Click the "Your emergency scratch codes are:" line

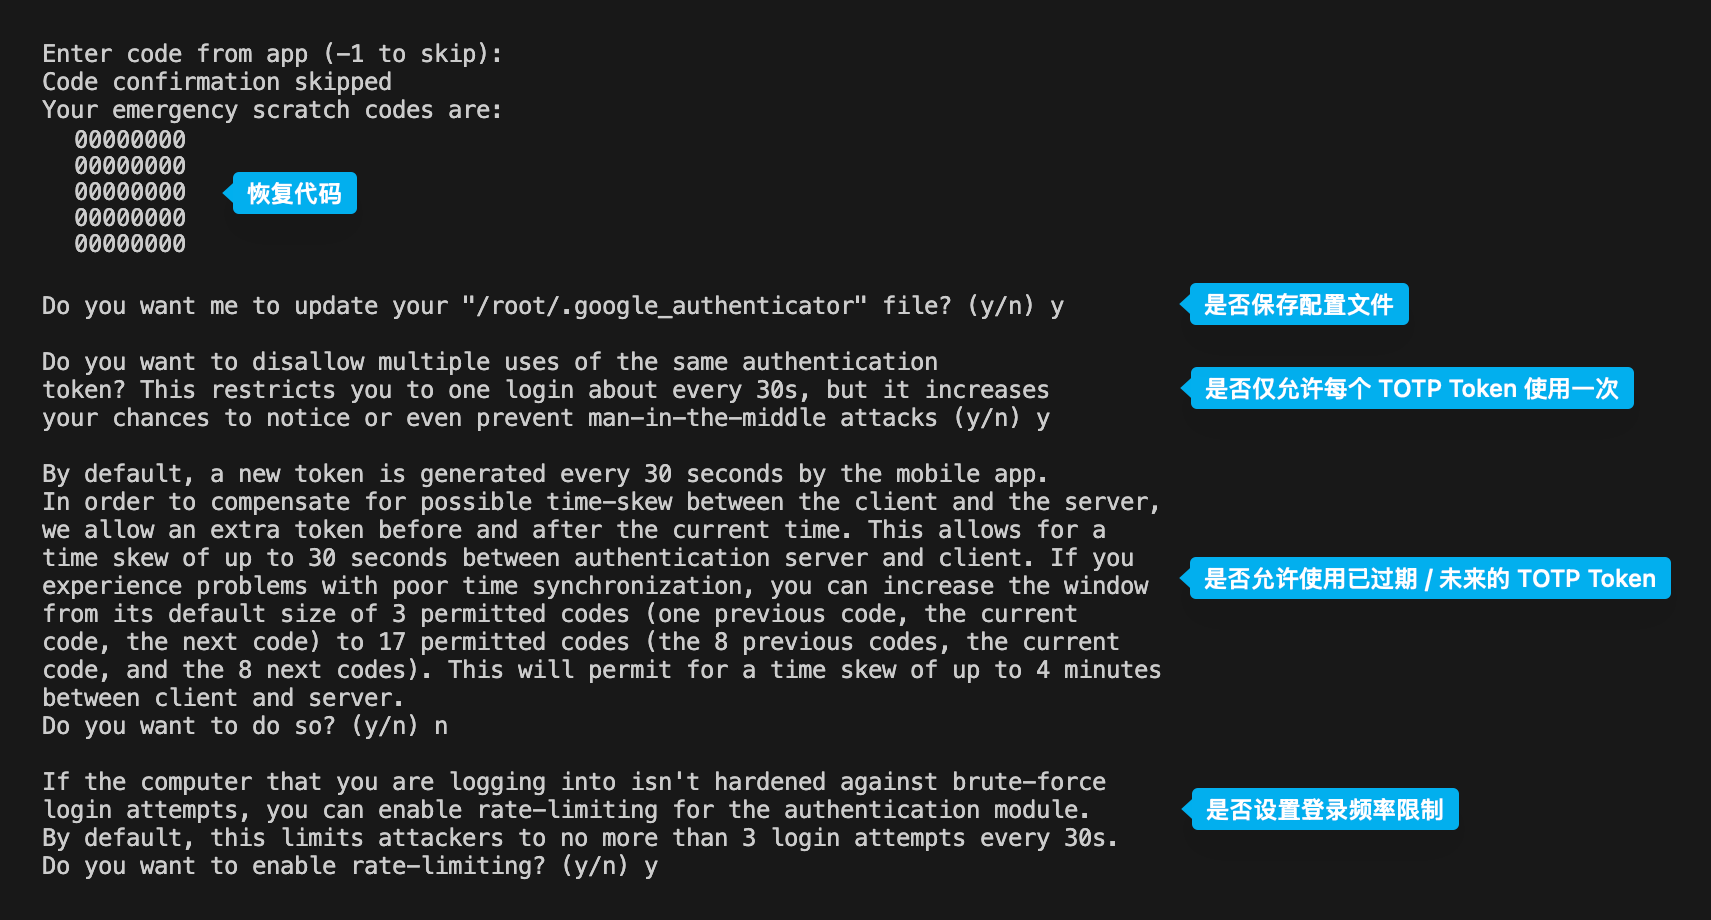(x=272, y=110)
